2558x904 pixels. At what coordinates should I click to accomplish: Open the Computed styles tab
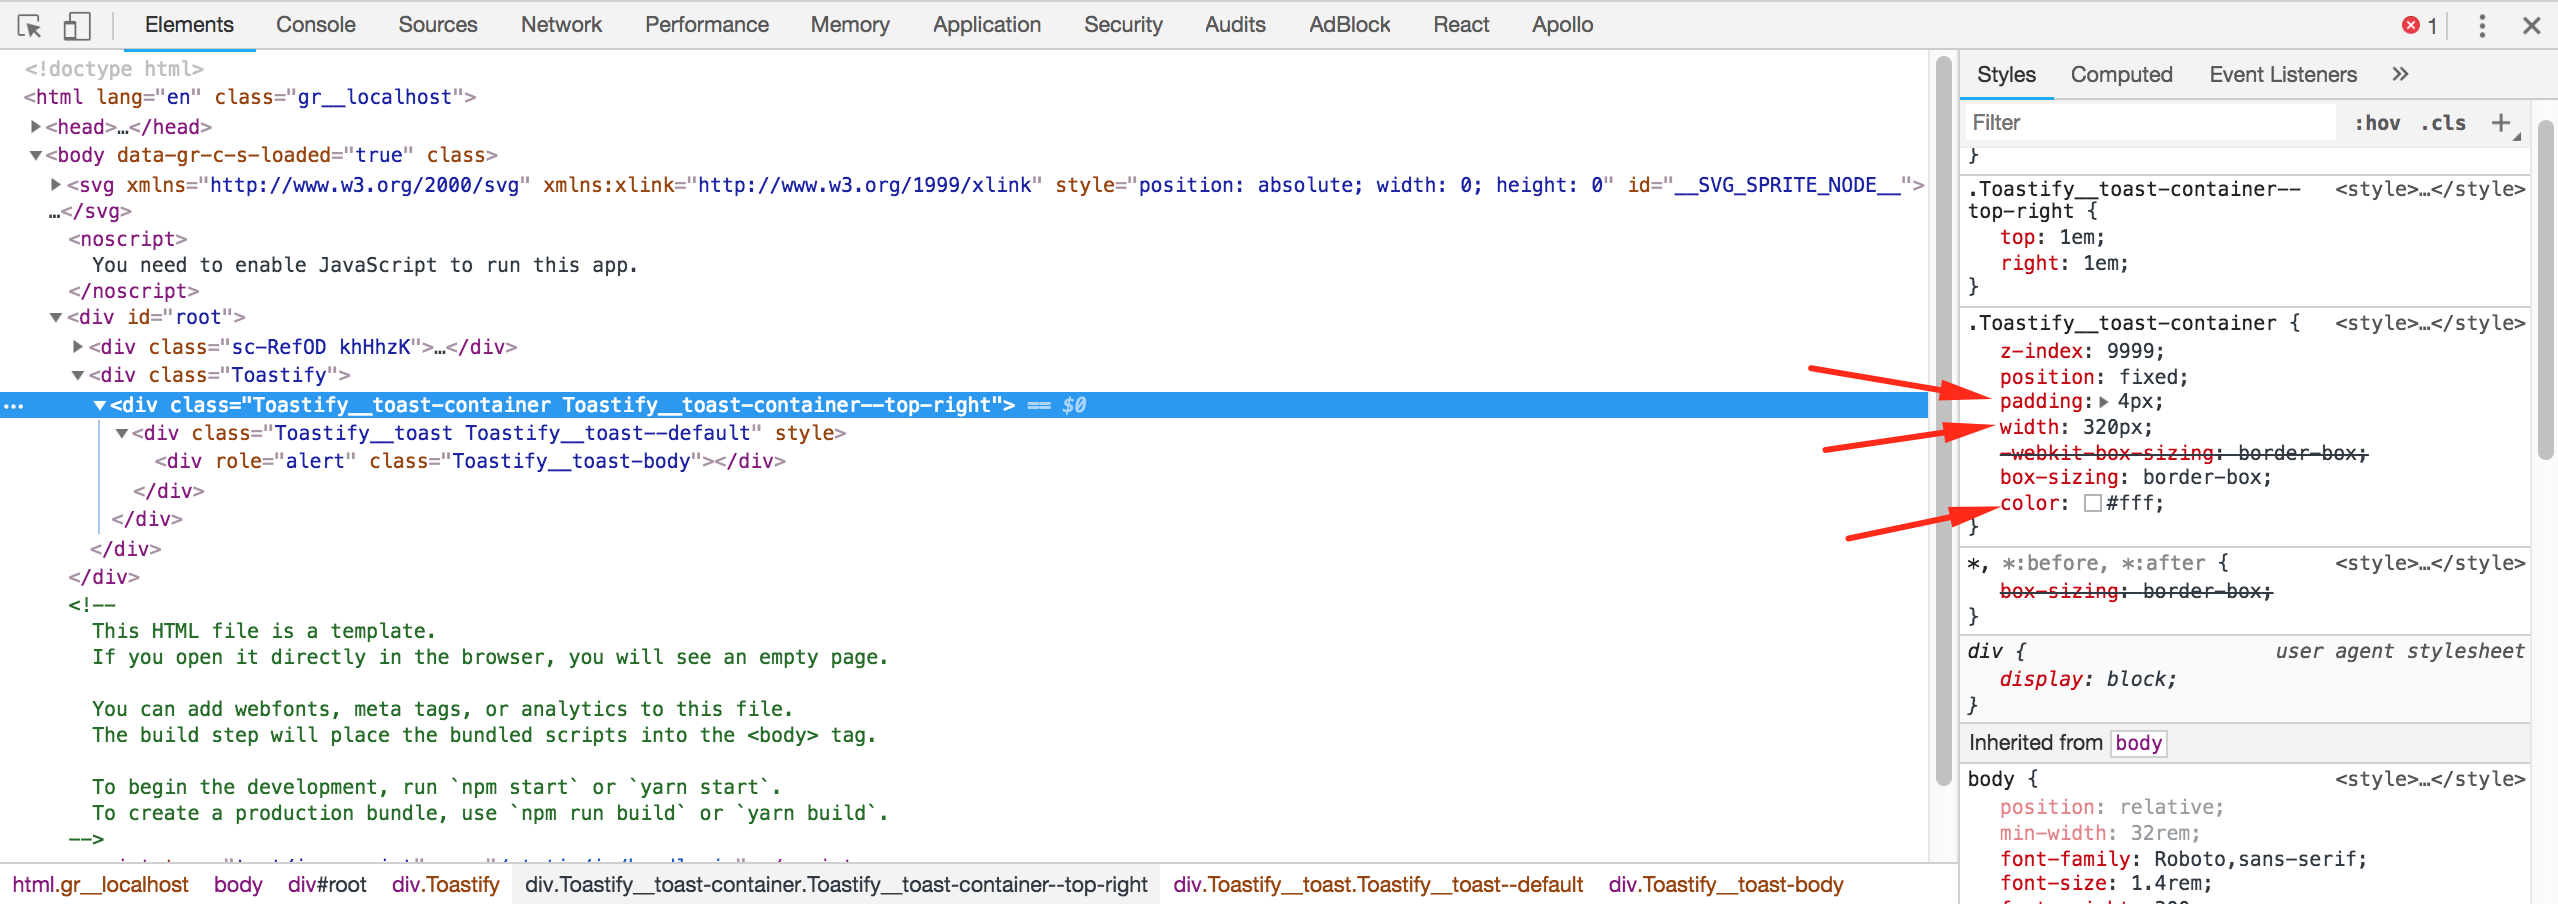(x=2120, y=73)
